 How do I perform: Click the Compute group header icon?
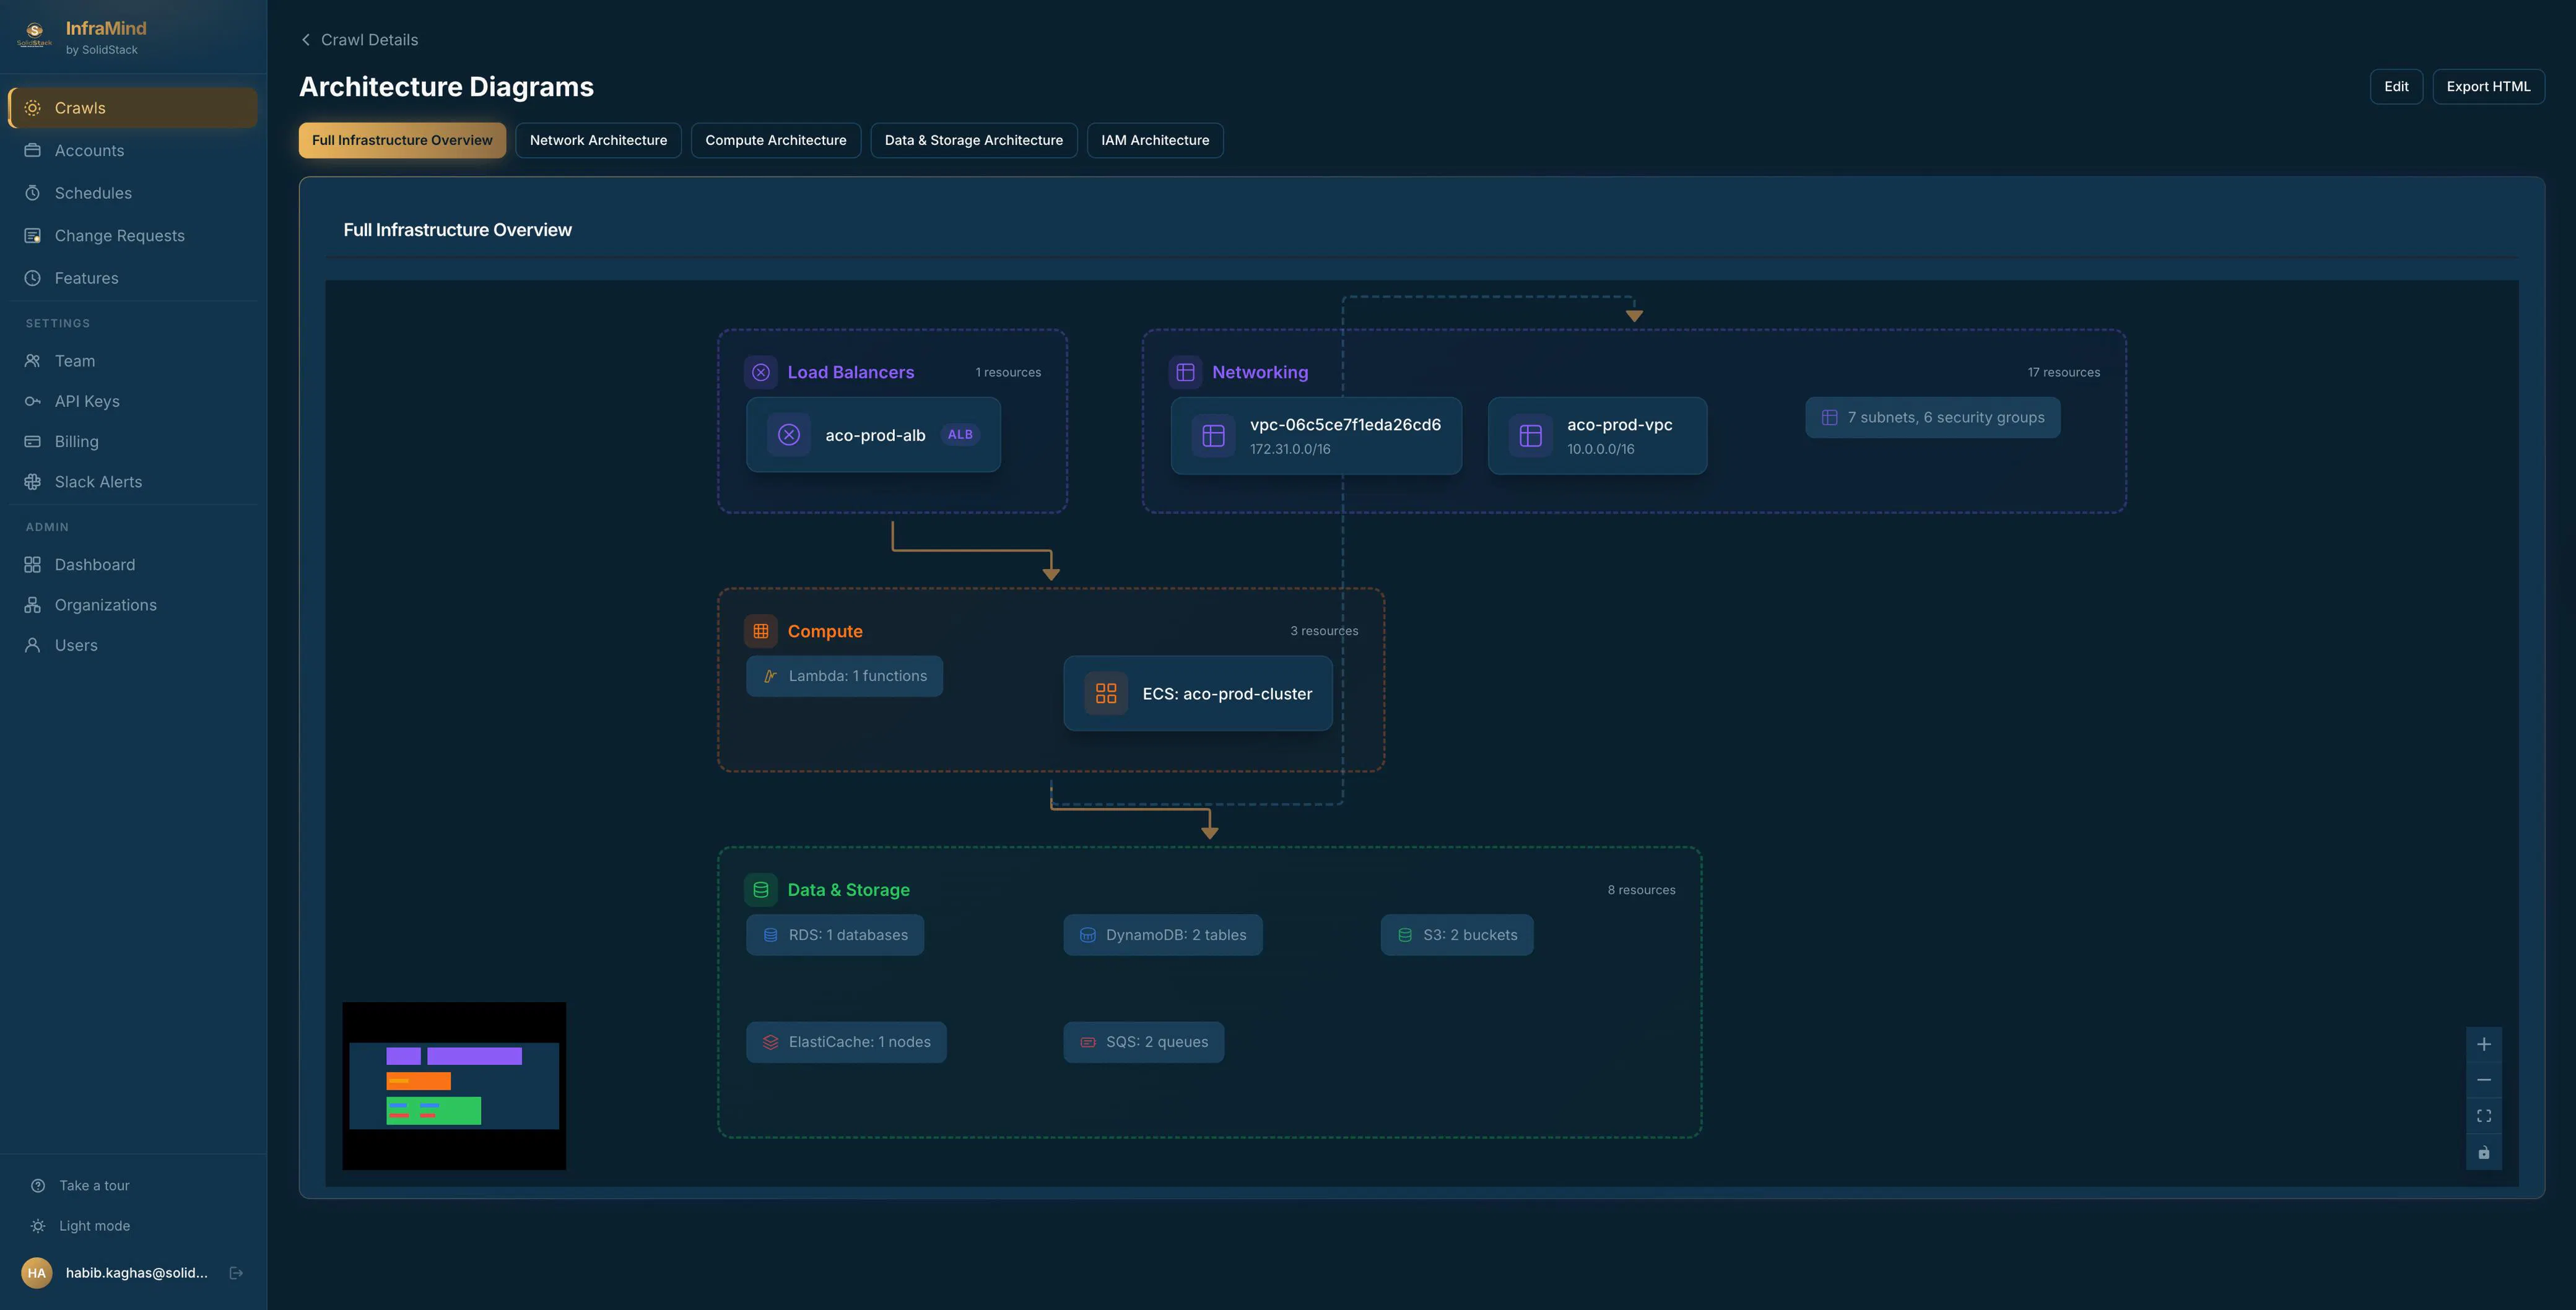(x=761, y=631)
